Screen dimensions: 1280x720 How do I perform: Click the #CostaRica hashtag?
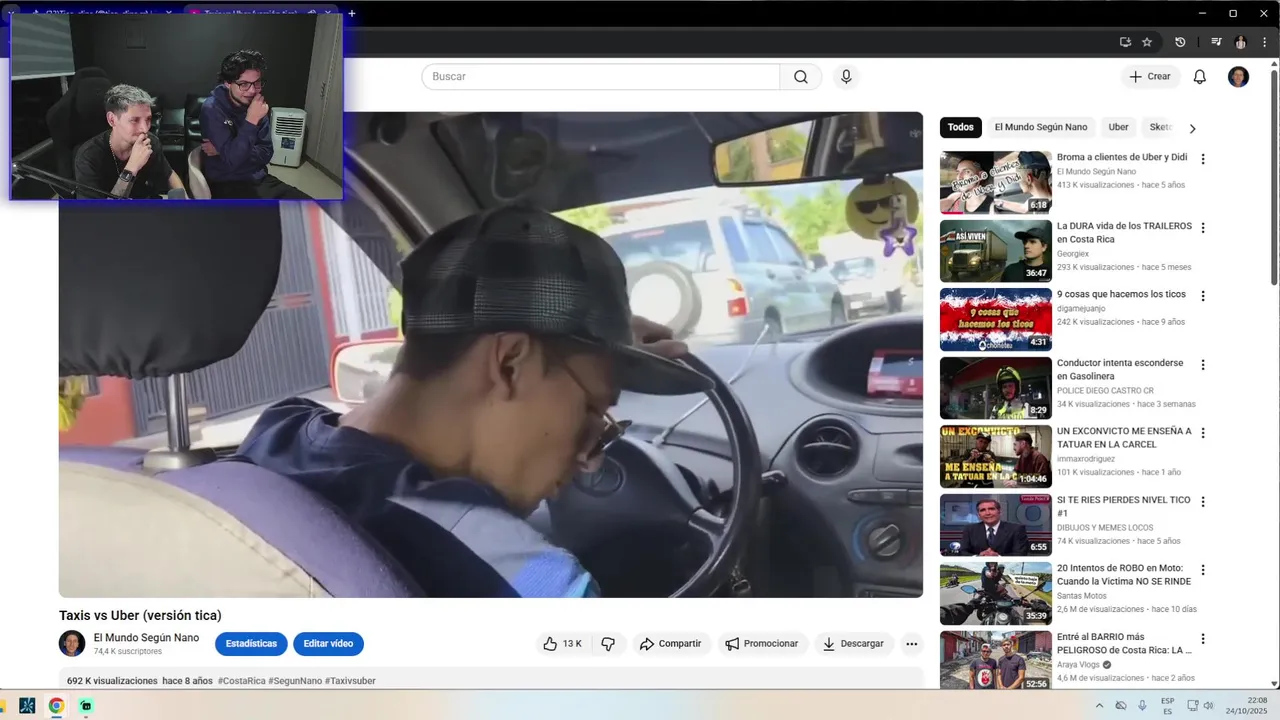241,681
